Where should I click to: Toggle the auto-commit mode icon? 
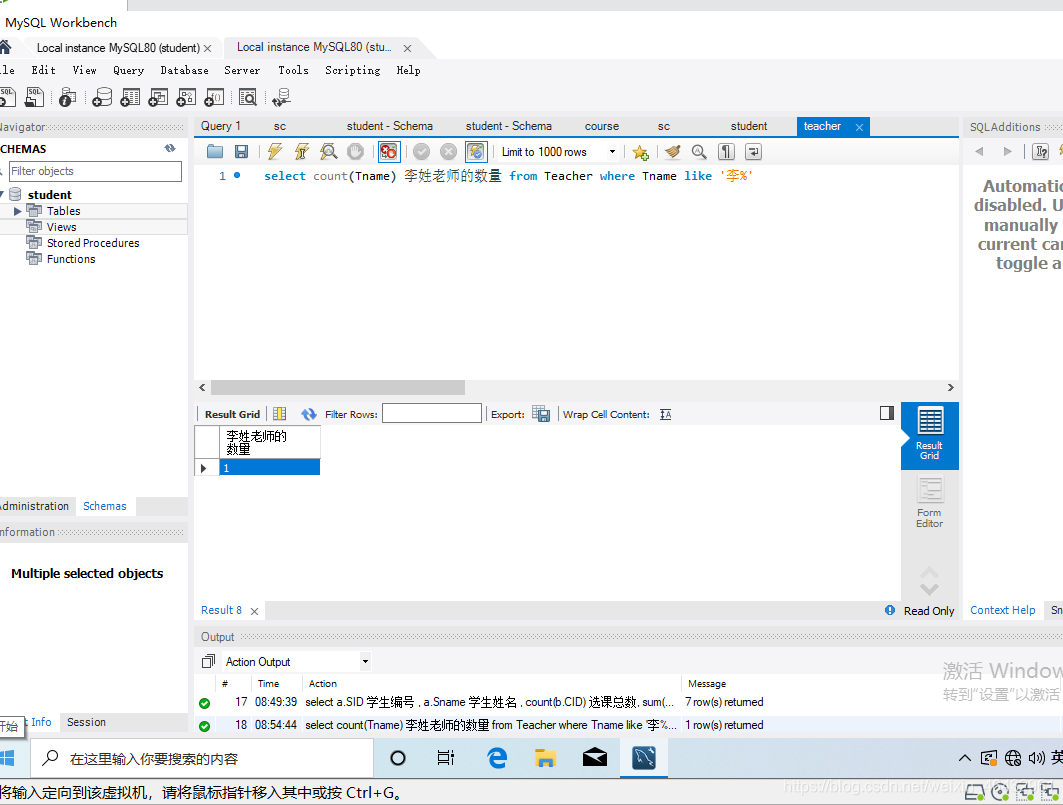(x=476, y=151)
